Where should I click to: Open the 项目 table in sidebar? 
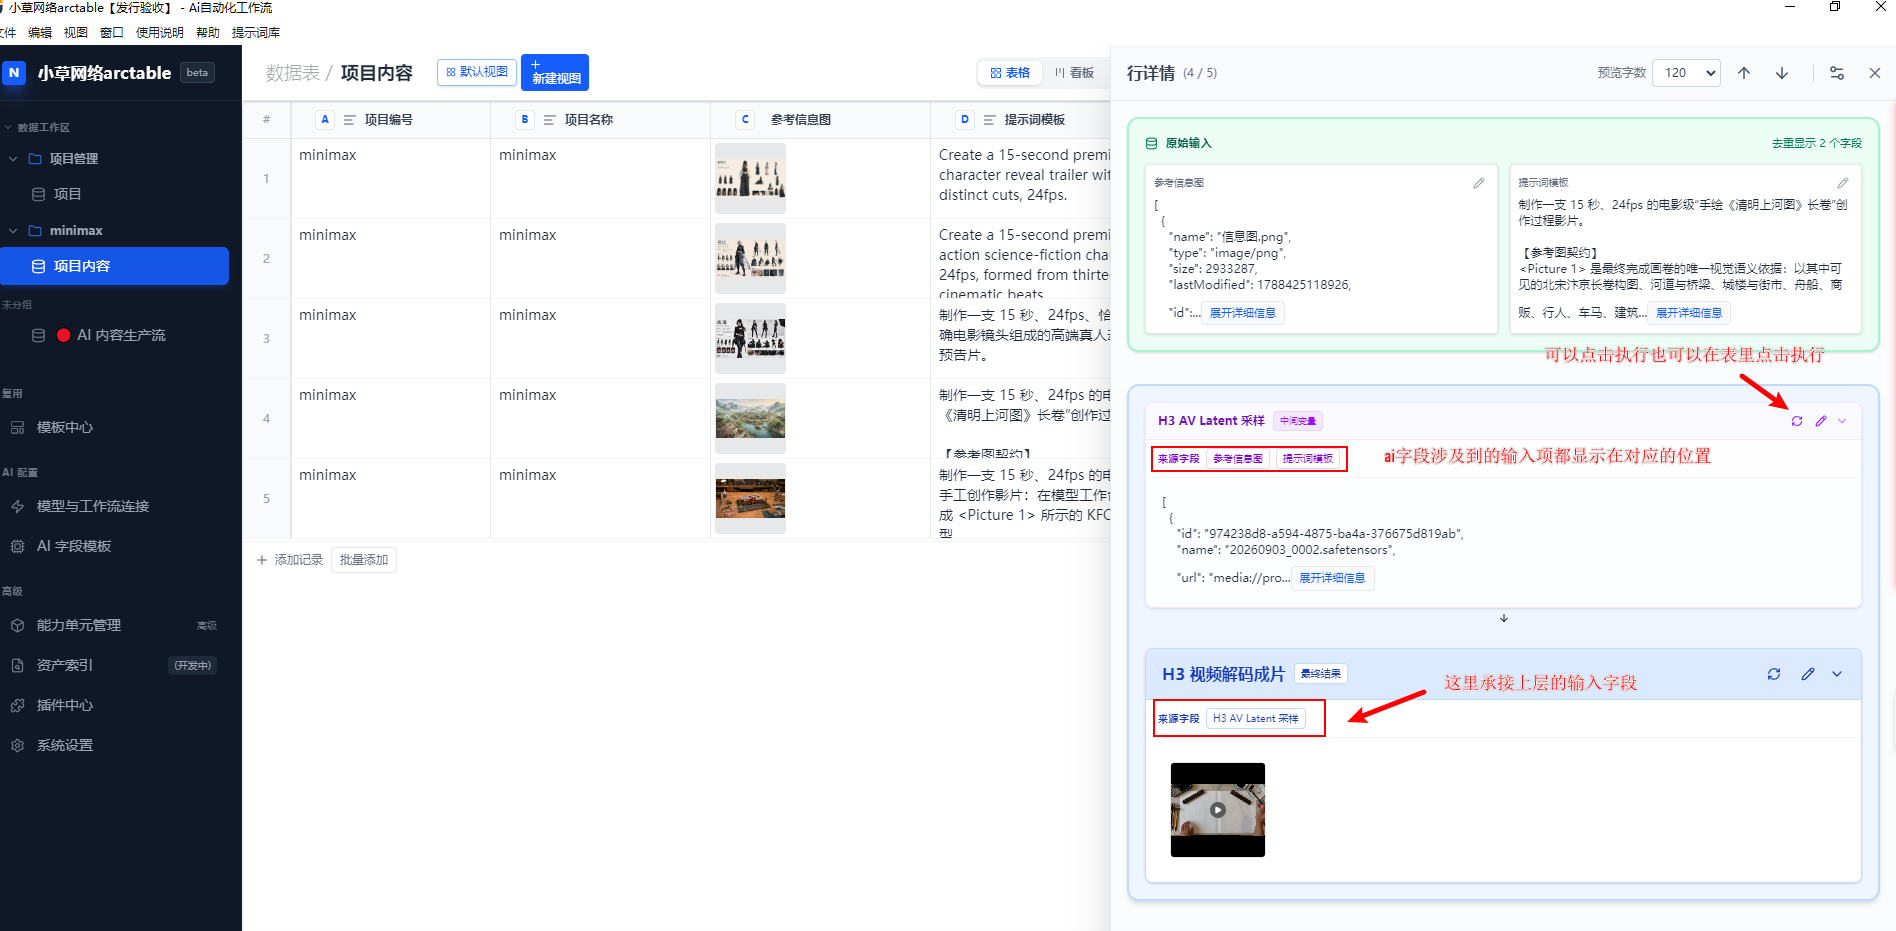[x=67, y=194]
